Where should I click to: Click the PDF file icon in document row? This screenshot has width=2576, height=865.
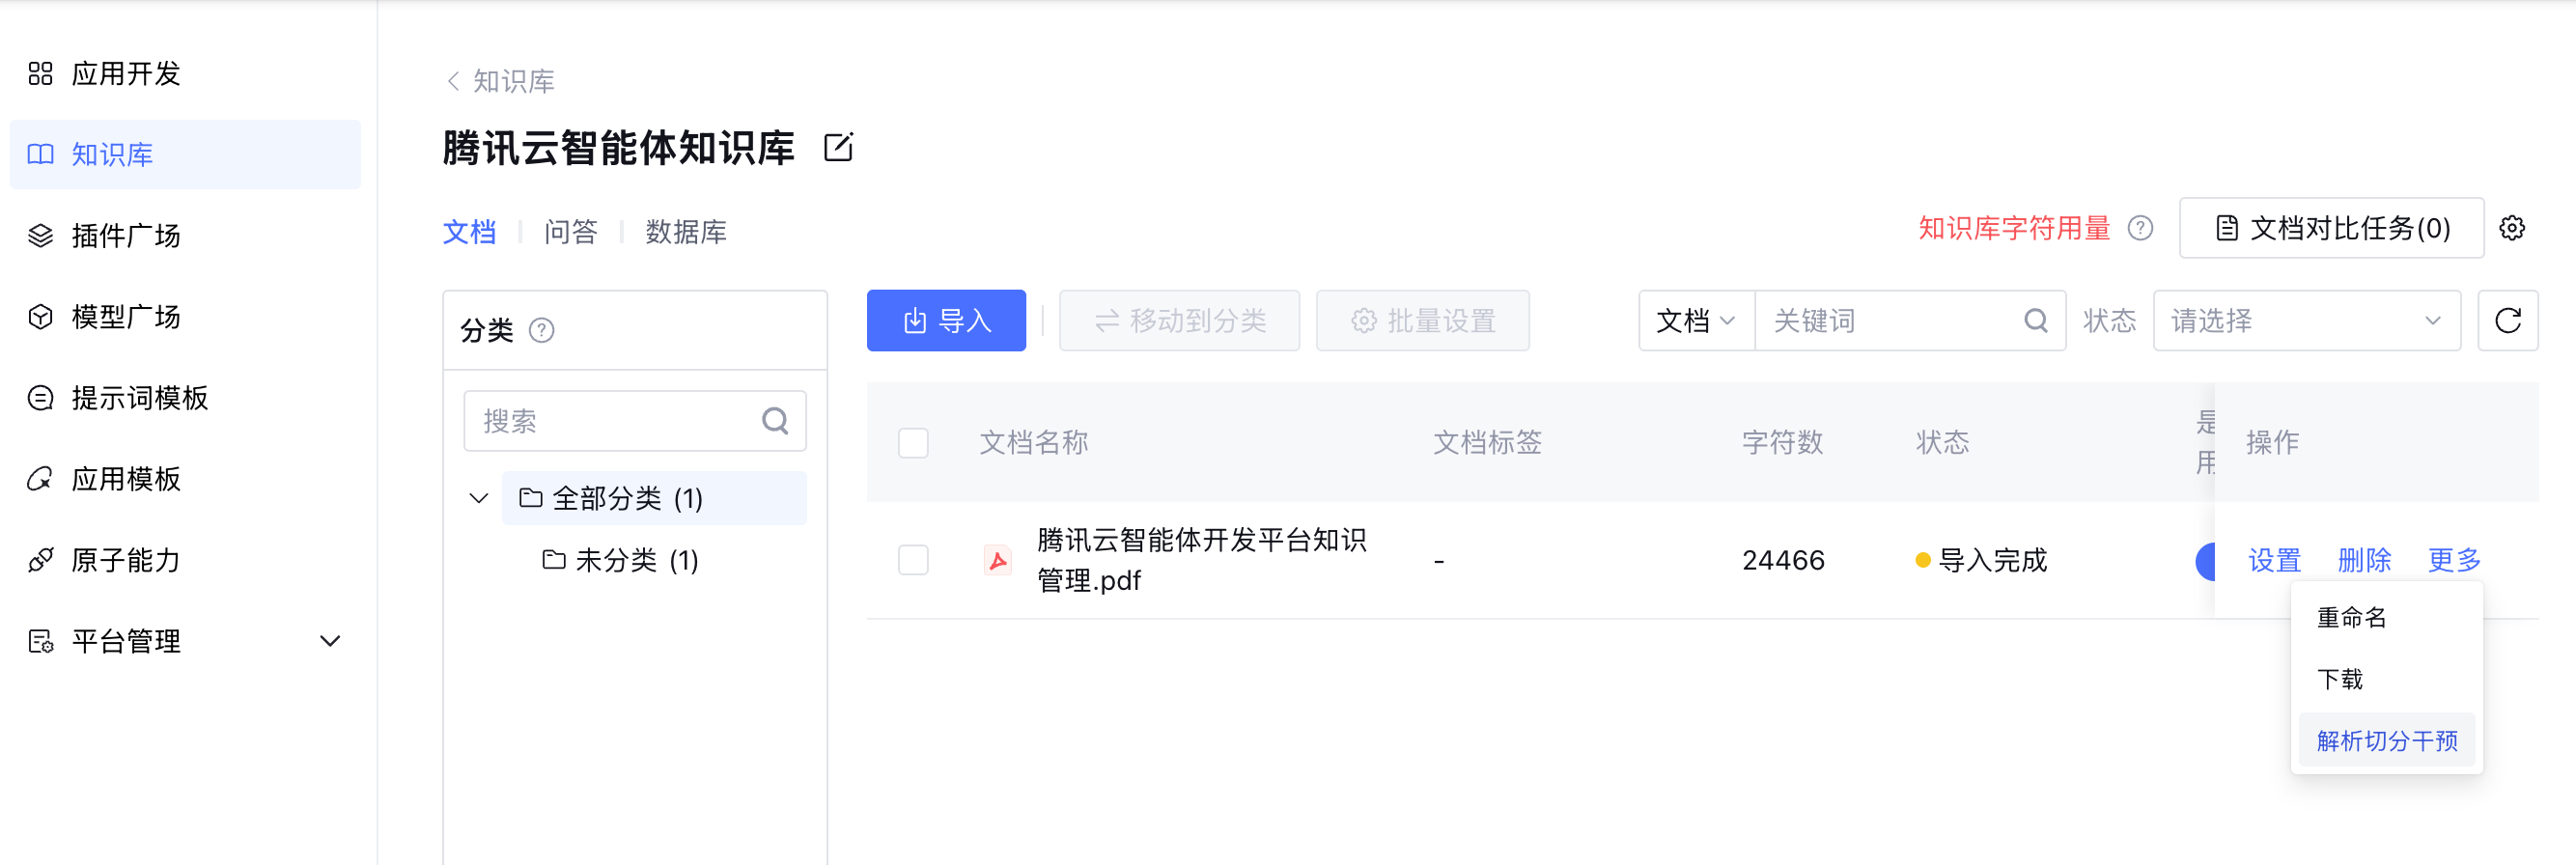(997, 560)
